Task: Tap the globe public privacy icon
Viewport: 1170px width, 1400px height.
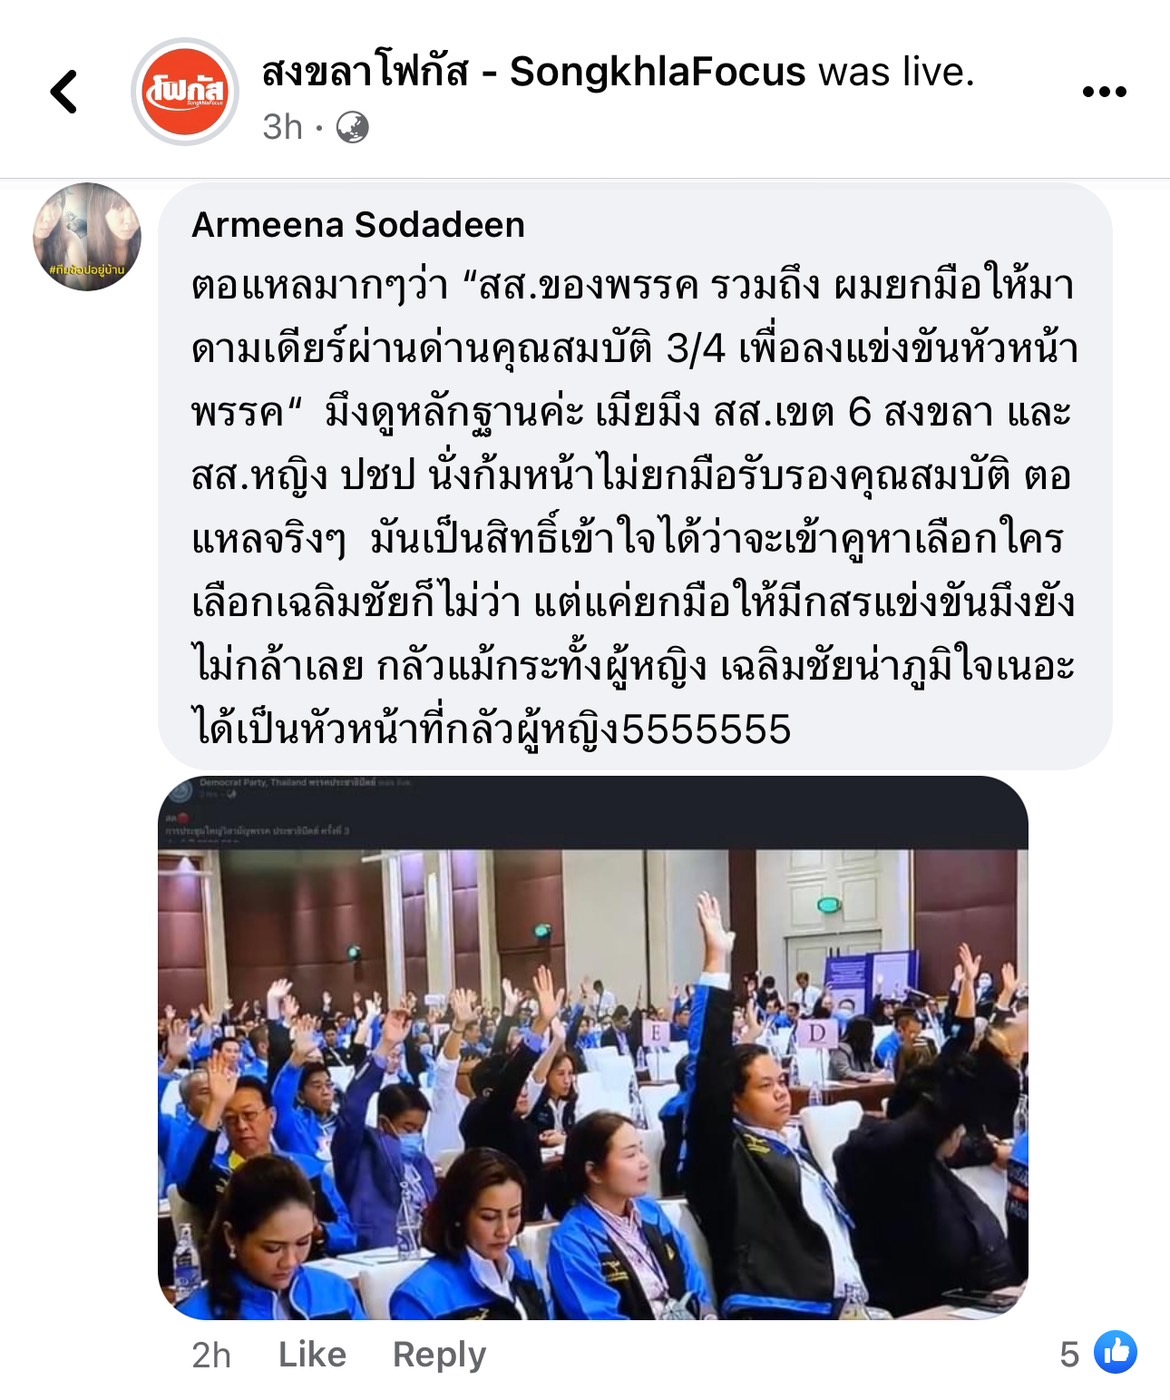Action: [x=352, y=127]
